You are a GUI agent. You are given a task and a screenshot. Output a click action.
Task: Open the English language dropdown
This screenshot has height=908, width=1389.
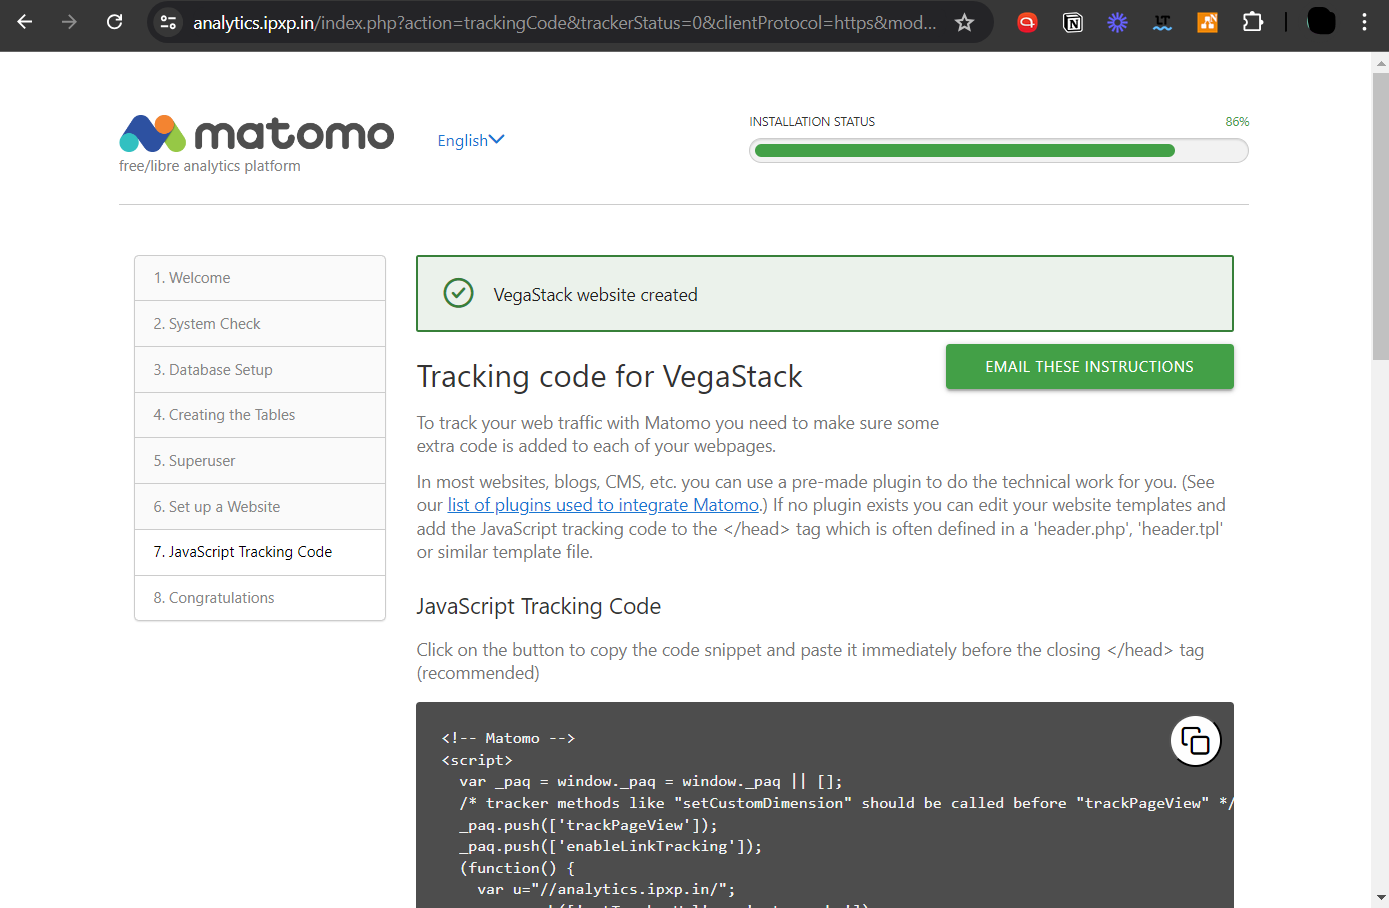point(471,140)
